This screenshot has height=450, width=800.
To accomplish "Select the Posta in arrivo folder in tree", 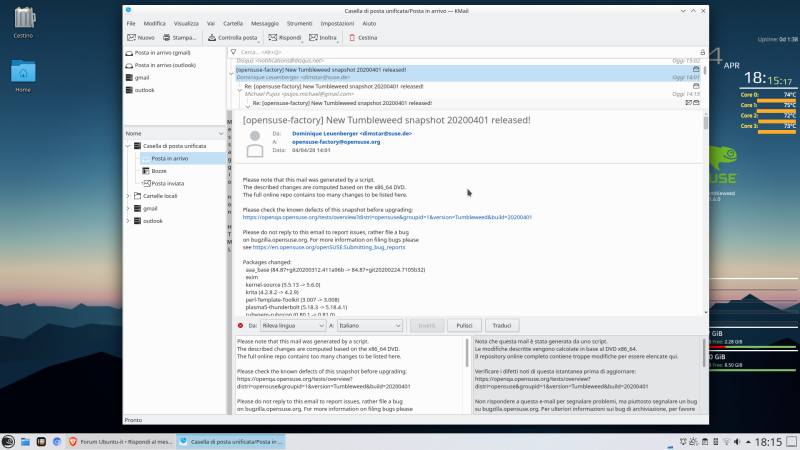I will click(182, 159).
